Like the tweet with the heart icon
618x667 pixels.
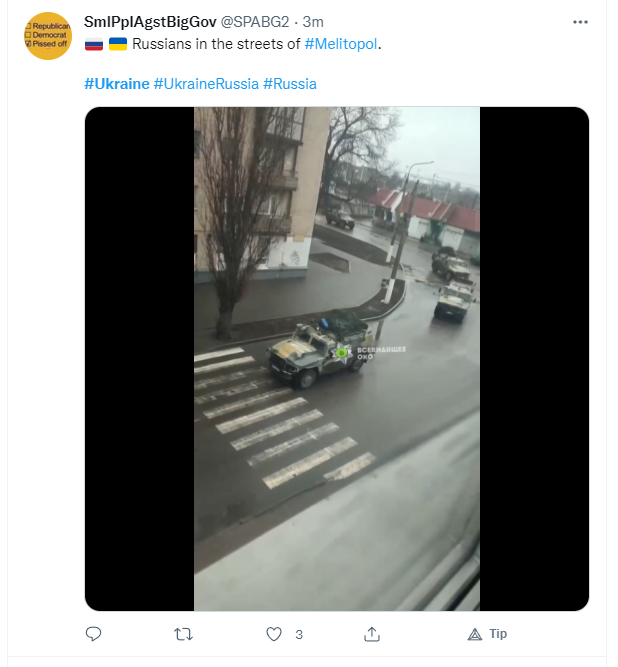click(273, 634)
